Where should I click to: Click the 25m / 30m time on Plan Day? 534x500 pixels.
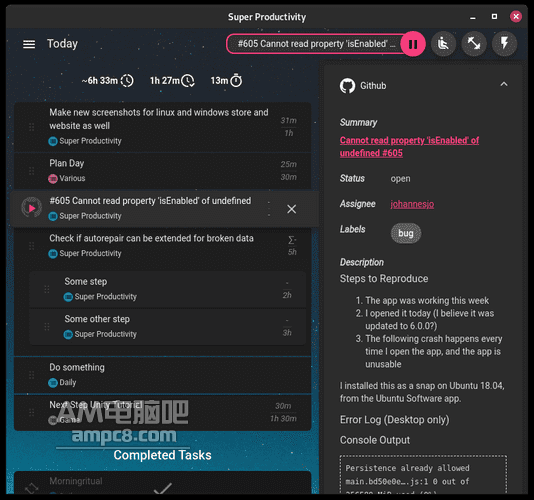tap(288, 171)
